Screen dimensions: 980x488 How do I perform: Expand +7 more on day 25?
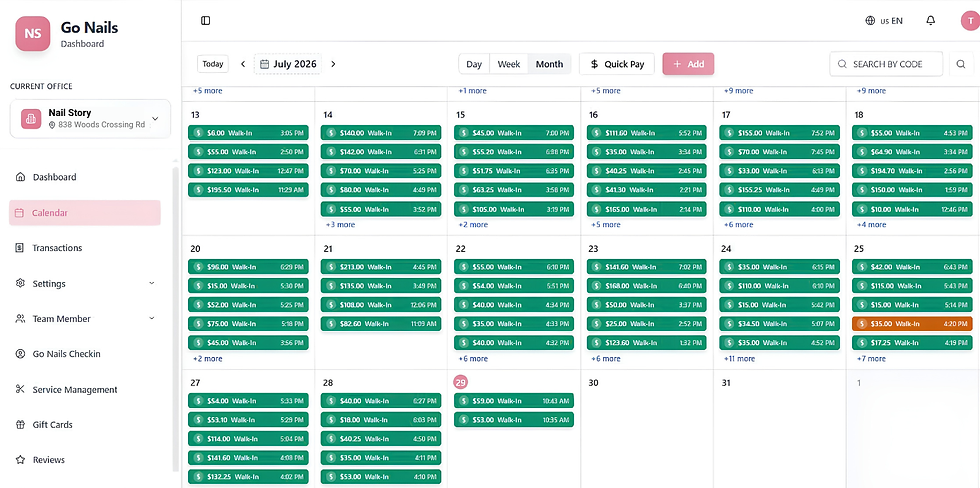[x=871, y=359]
